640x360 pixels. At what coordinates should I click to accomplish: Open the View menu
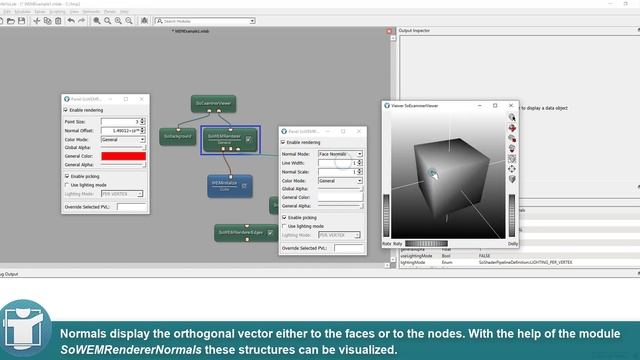(x=74, y=11)
